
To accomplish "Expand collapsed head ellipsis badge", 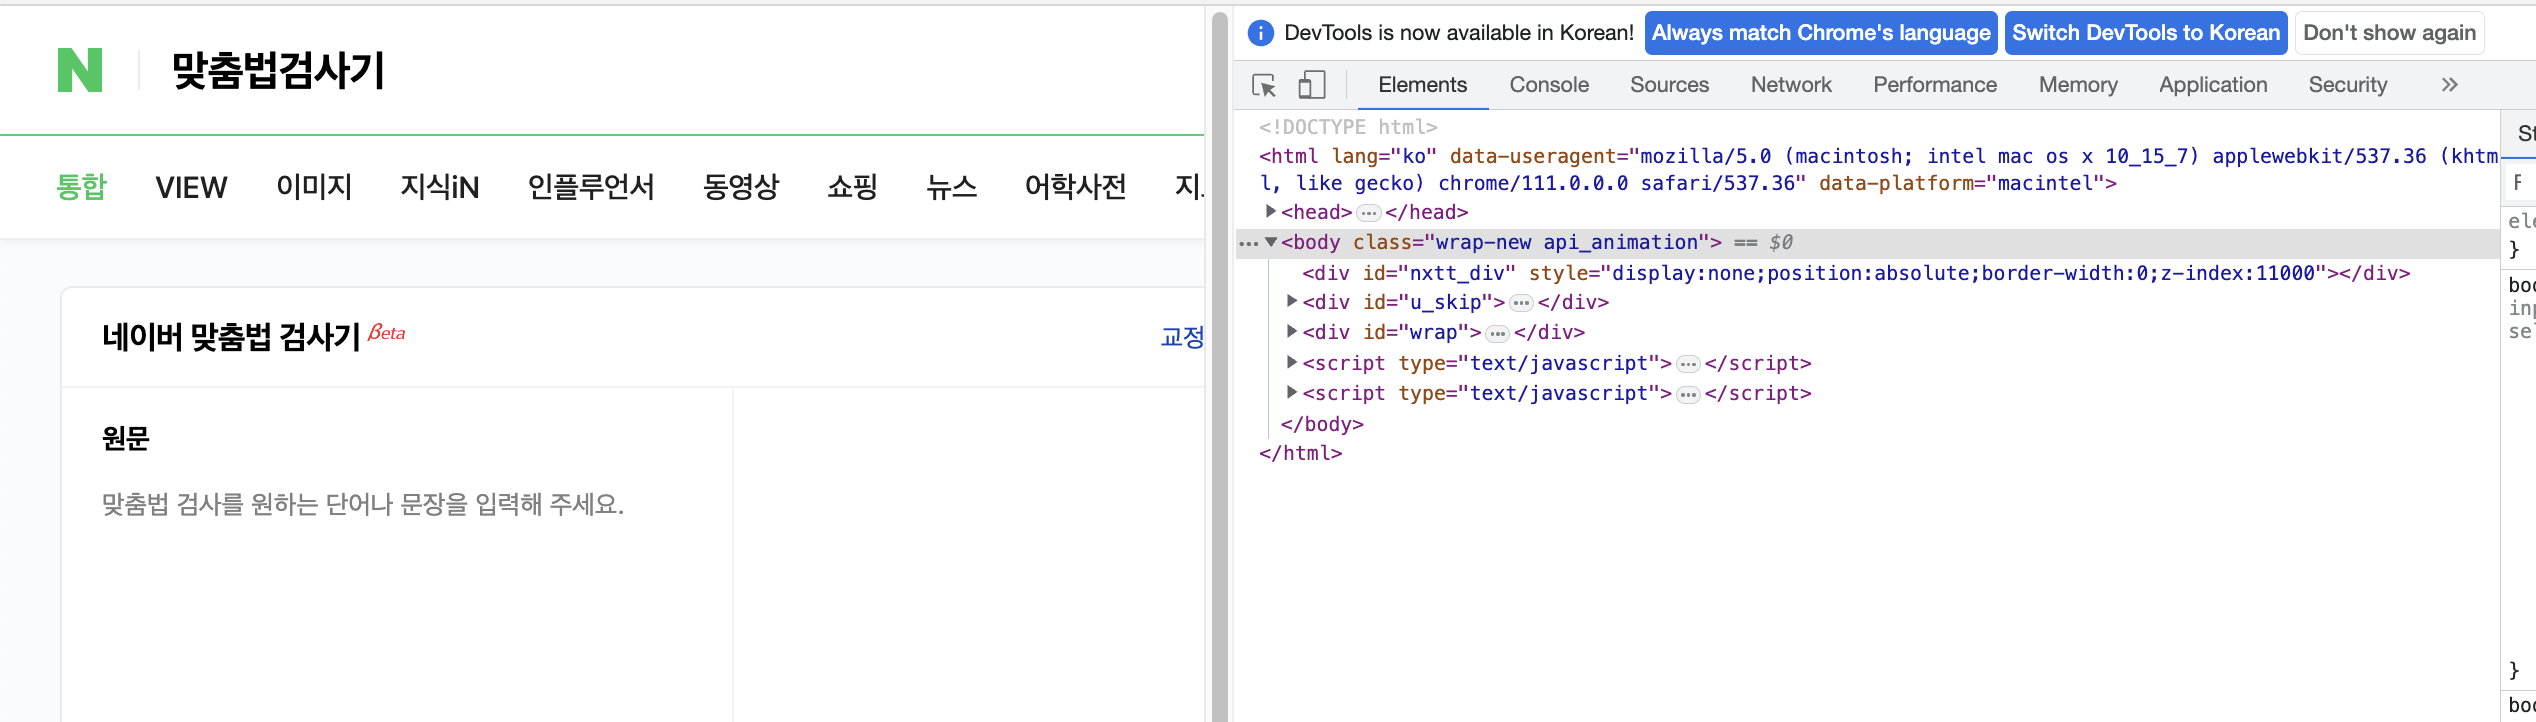I will pyautogui.click(x=1369, y=213).
